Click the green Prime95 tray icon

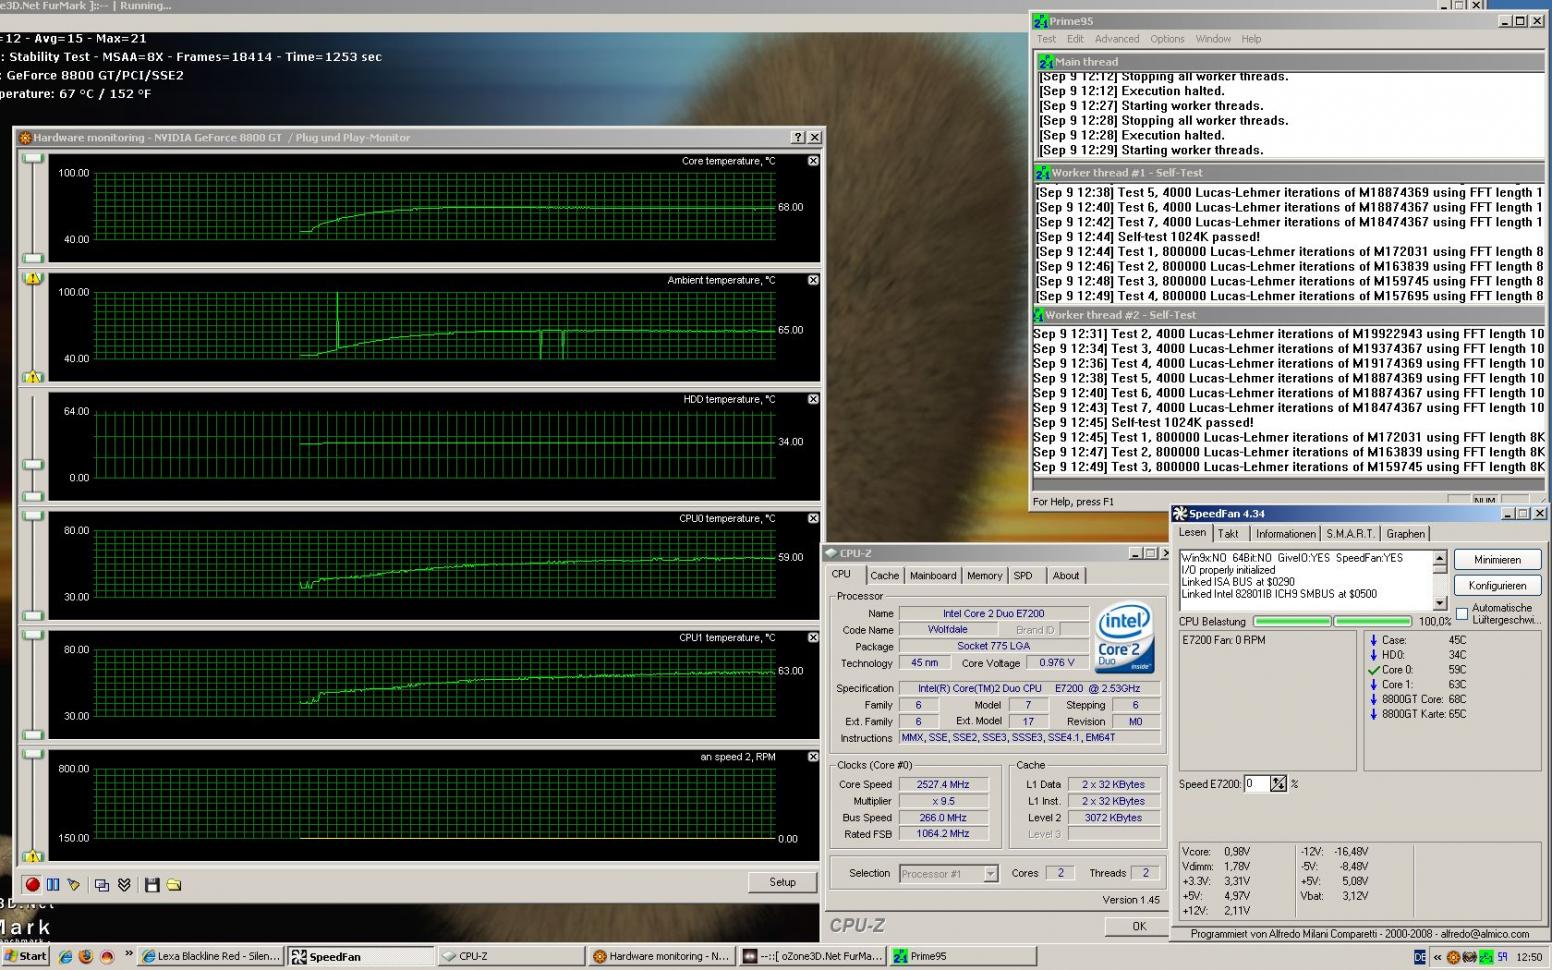tap(1485, 958)
